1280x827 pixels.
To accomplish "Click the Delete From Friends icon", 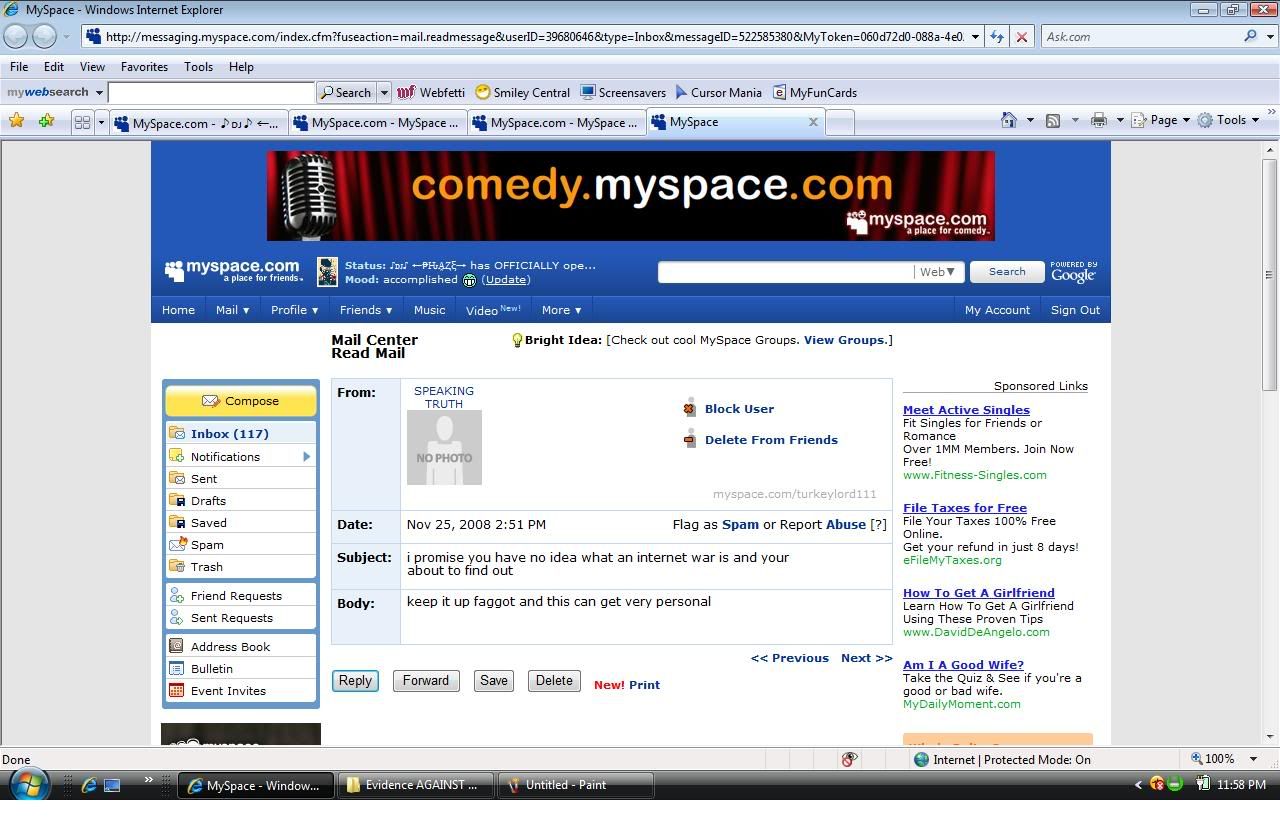I will pos(689,439).
